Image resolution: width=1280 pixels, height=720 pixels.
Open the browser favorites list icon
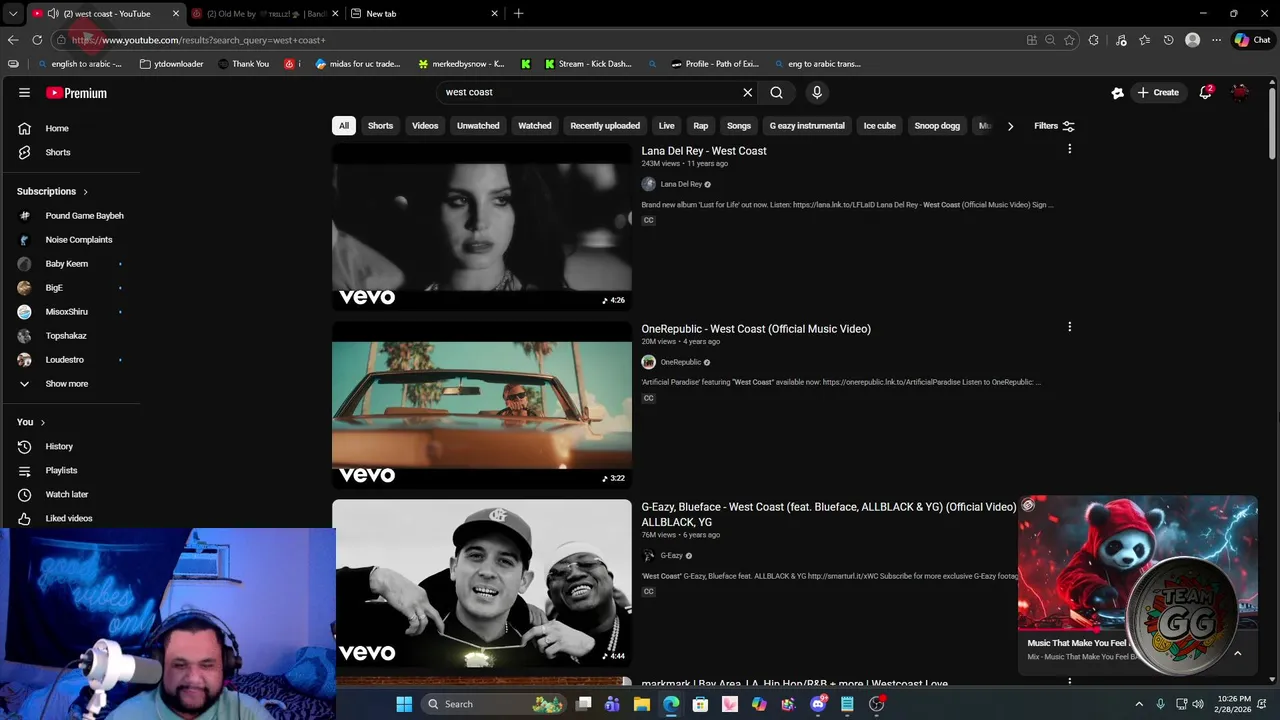coord(1144,40)
